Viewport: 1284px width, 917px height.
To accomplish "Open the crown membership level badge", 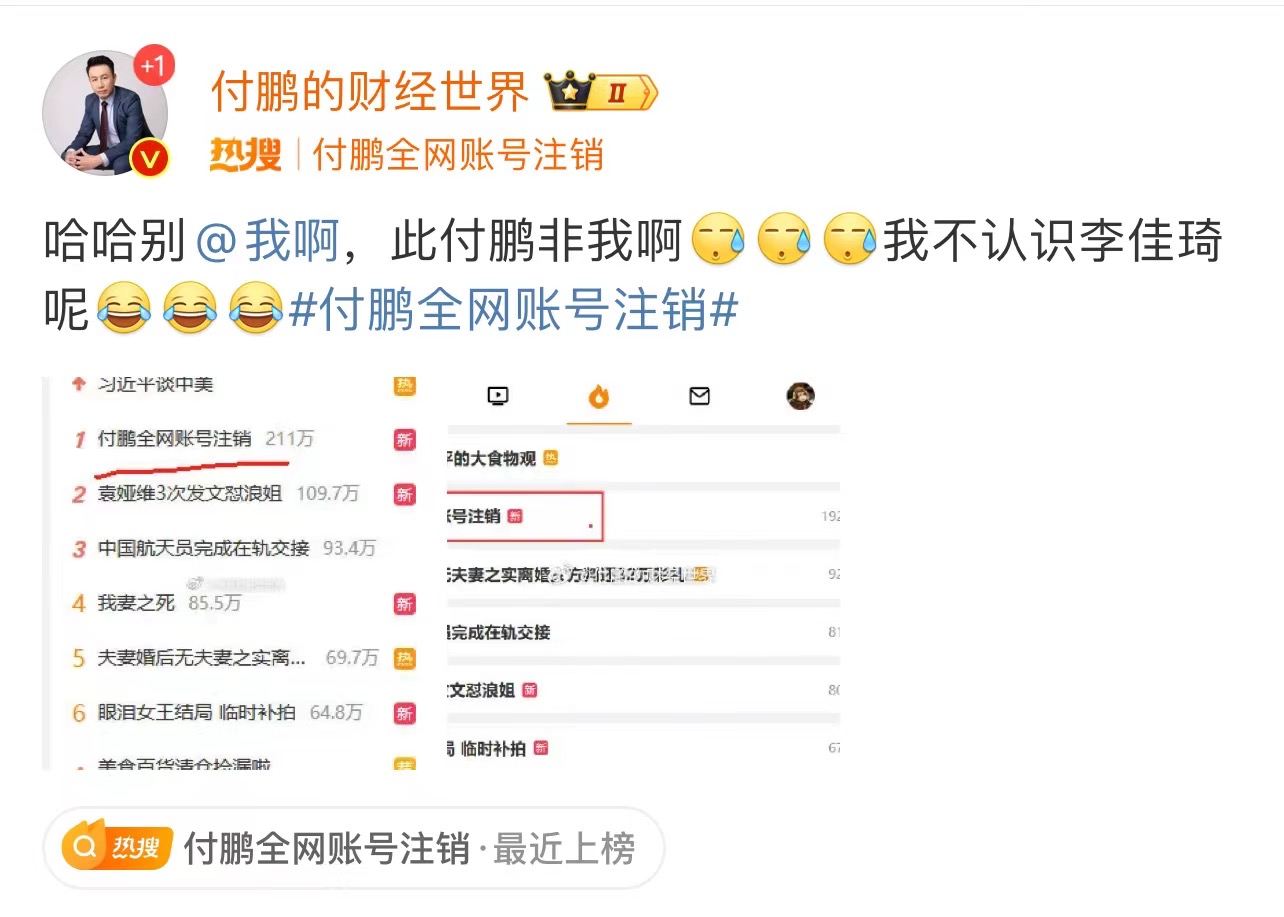I will pyautogui.click(x=601, y=93).
